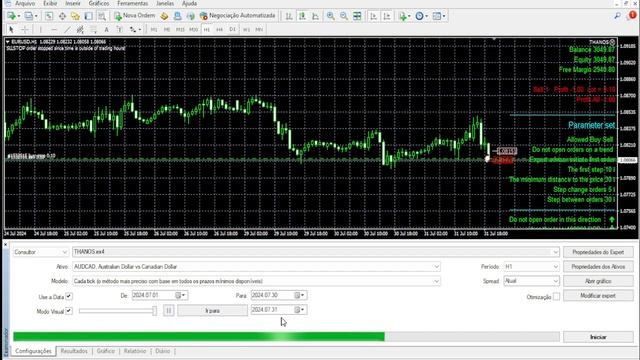640x360 pixels.
Task: Switch chart to line chart icon
Action: 315,16
